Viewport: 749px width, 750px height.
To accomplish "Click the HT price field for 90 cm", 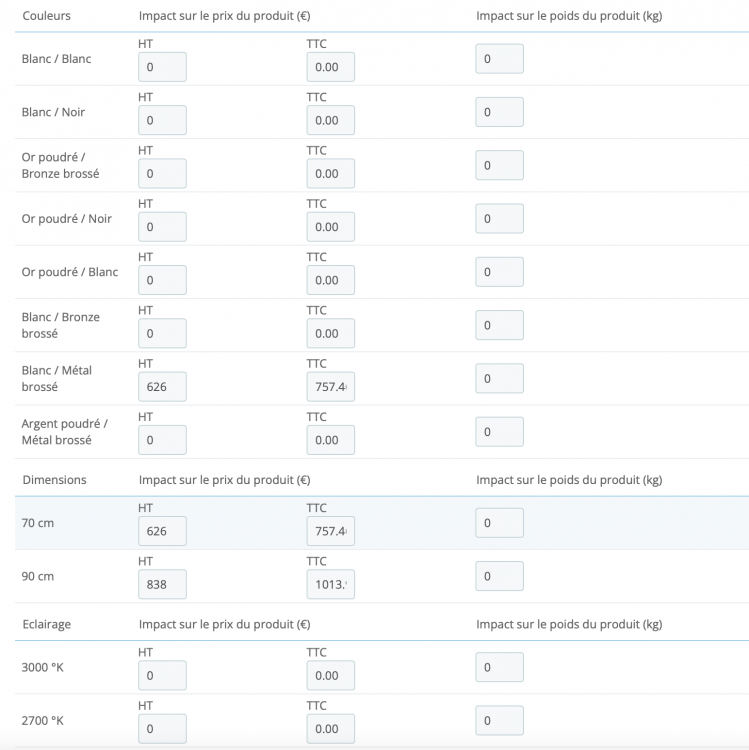I will (x=162, y=584).
